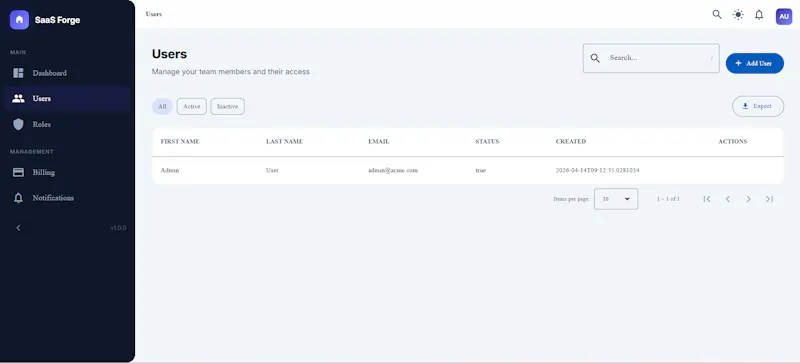Image resolution: width=800 pixels, height=363 pixels.
Task: Sort by Created column header
Action: pos(571,141)
